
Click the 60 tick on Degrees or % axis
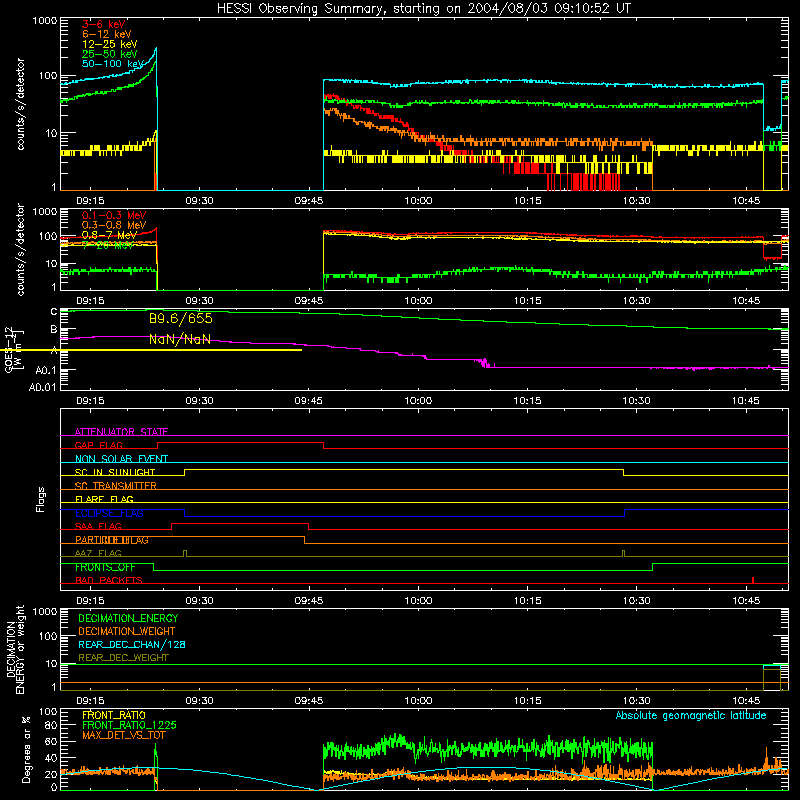tap(51, 741)
